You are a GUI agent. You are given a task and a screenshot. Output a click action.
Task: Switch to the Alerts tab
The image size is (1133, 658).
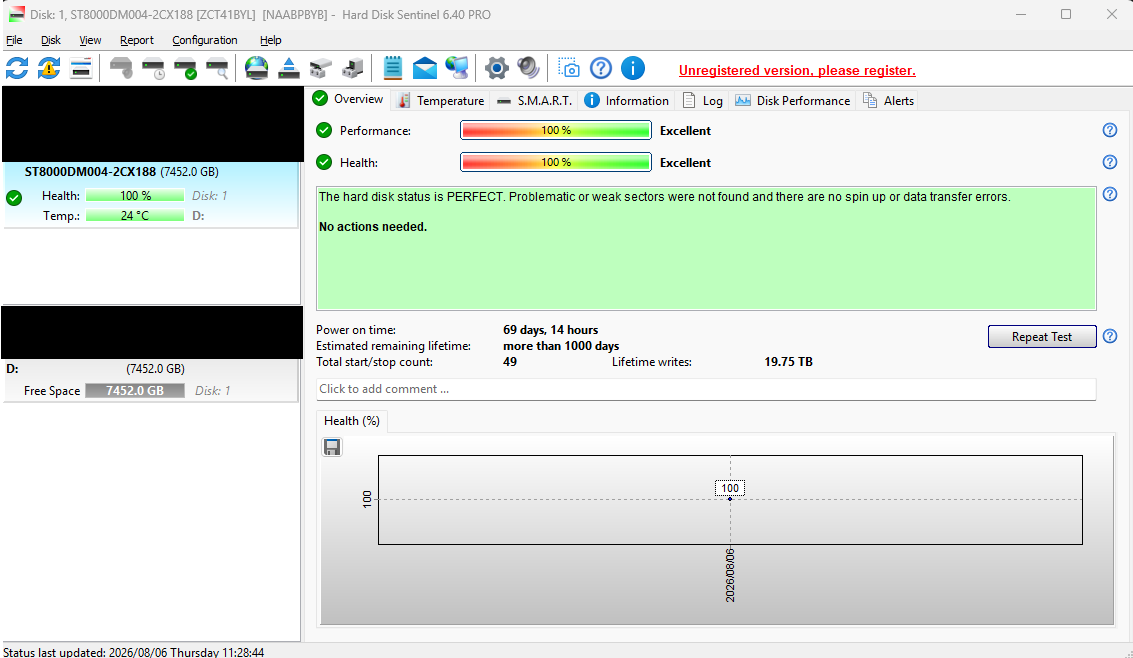[888, 100]
